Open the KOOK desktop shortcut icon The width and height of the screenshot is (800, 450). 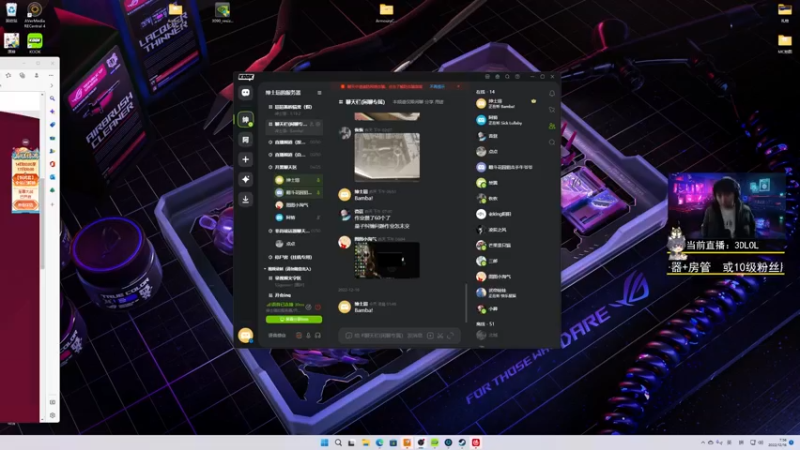point(35,43)
